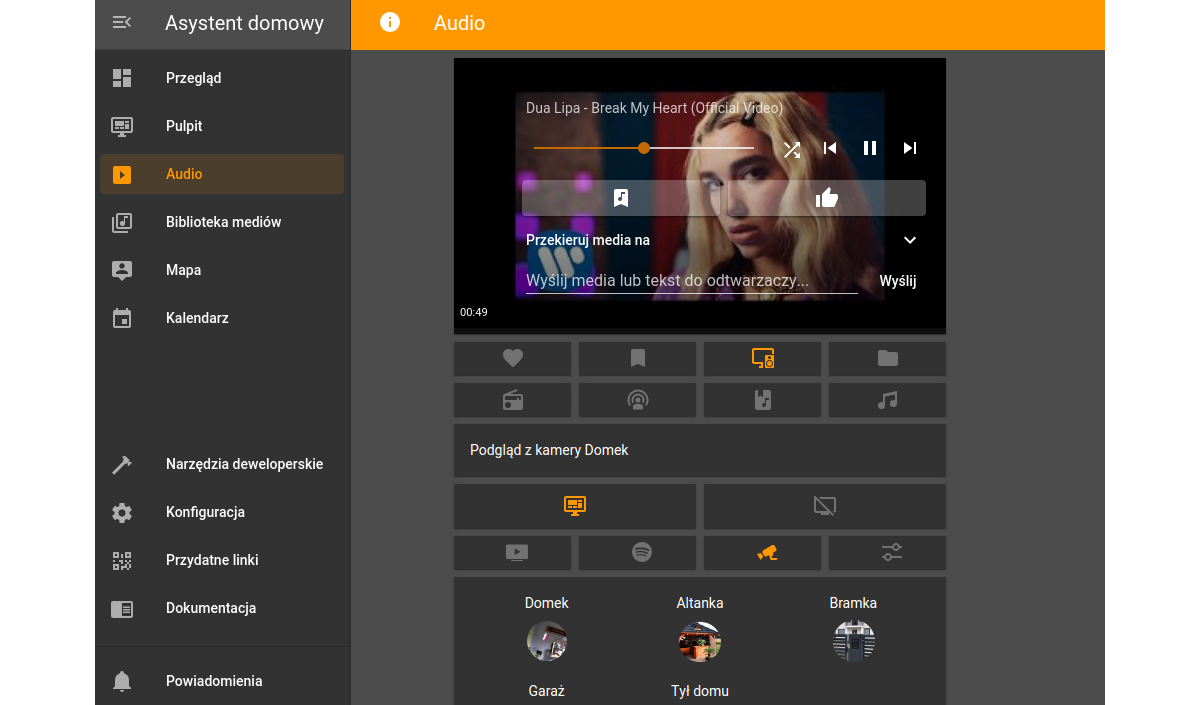The image size is (1200, 705).
Task: Open the Mapa page
Action: tap(222, 270)
